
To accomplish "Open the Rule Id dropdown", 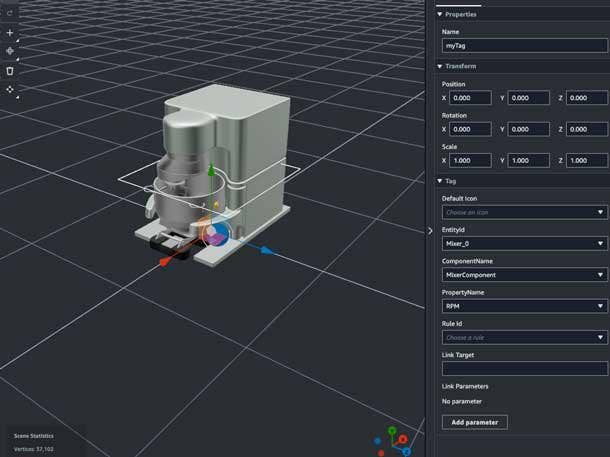I will pos(524,337).
